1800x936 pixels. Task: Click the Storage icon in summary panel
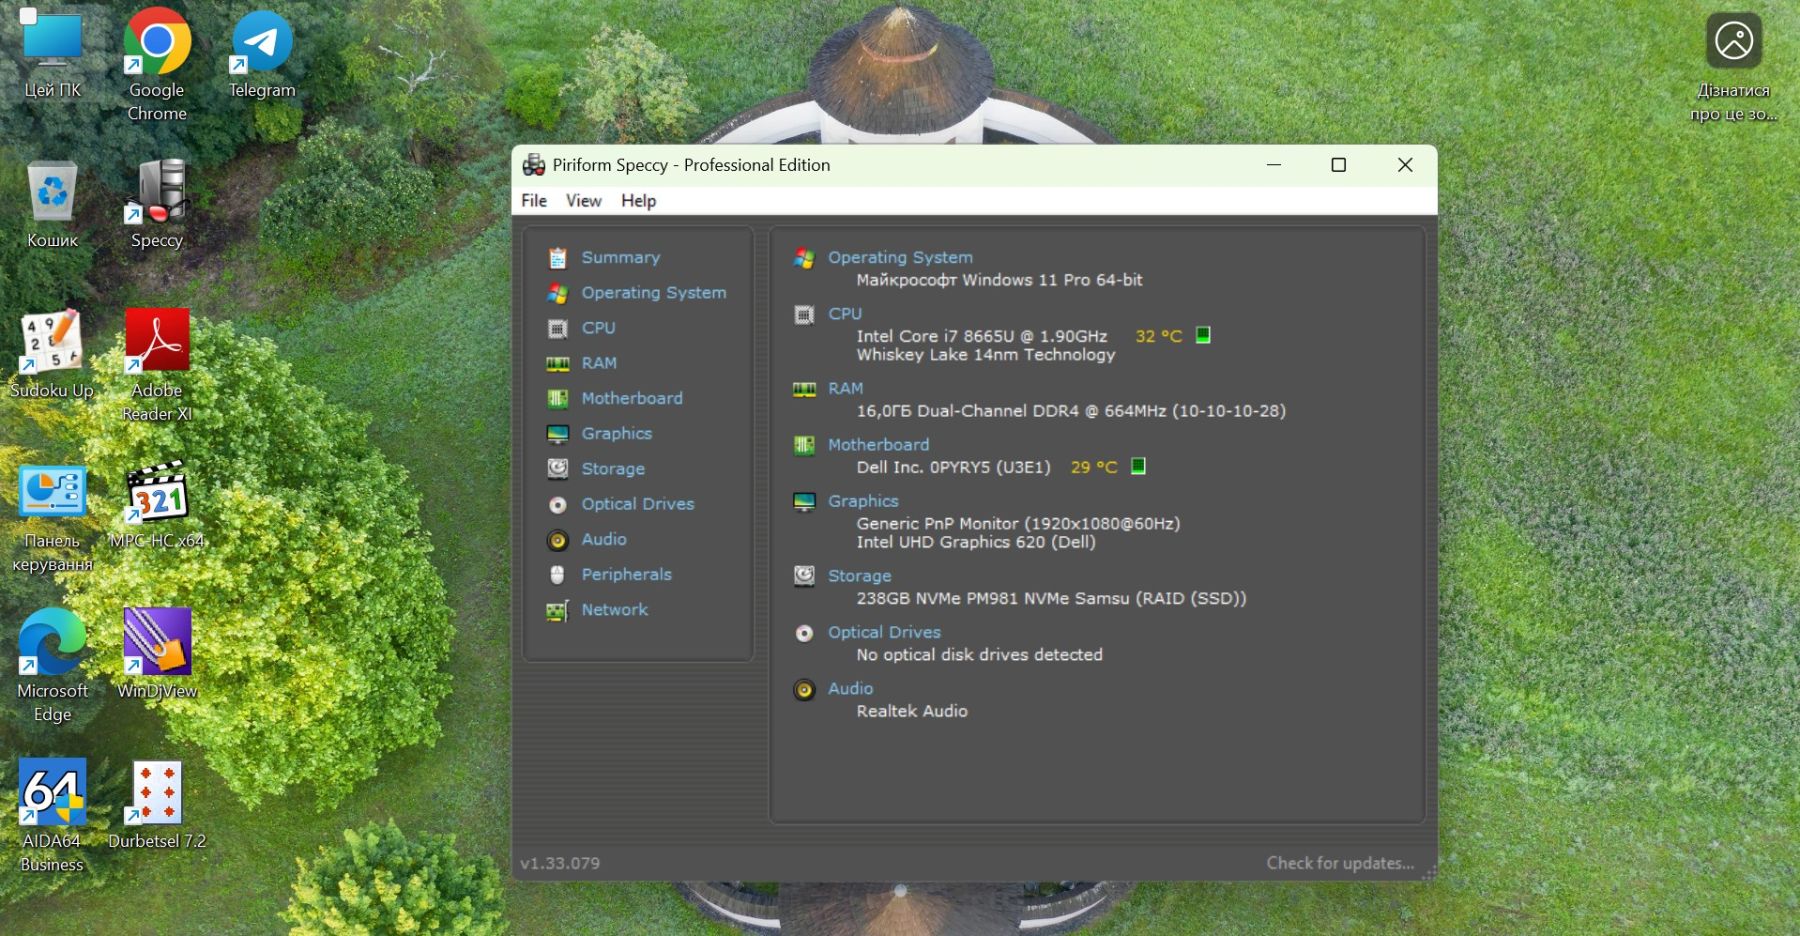[x=804, y=575]
